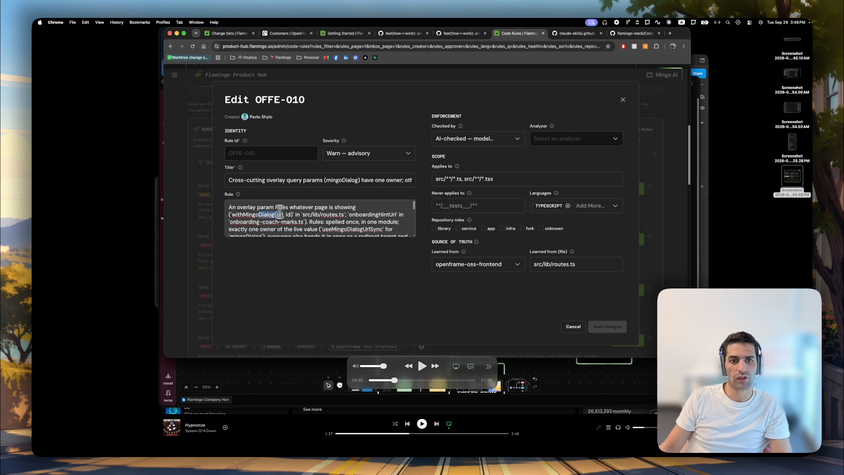
Task: Click the Never applies to field
Action: [x=478, y=206]
